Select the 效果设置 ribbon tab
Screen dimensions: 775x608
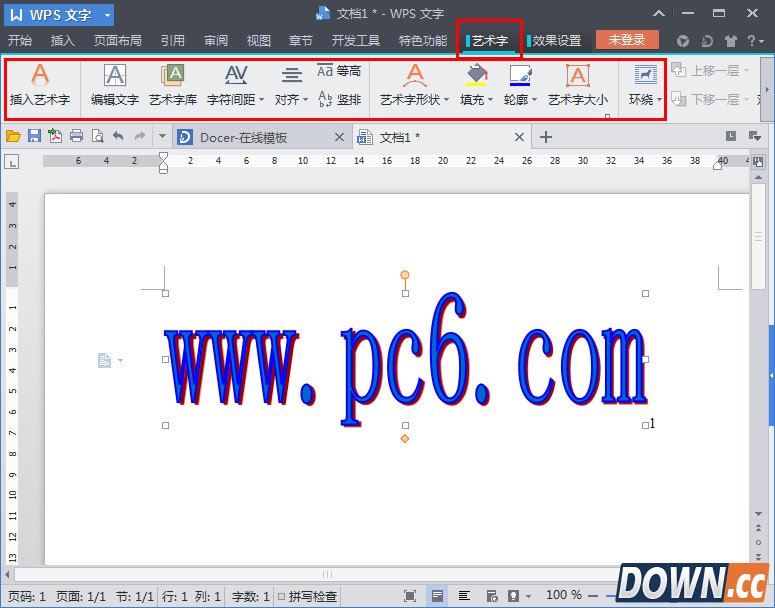tap(554, 41)
